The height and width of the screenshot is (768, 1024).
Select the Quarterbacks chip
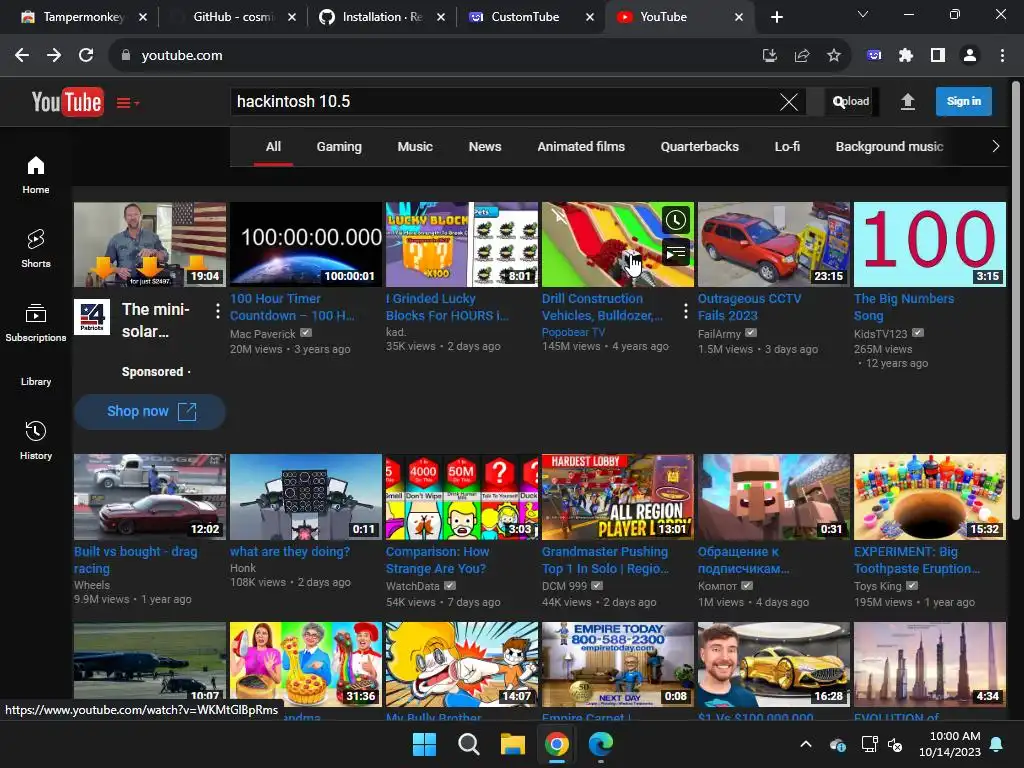(699, 147)
